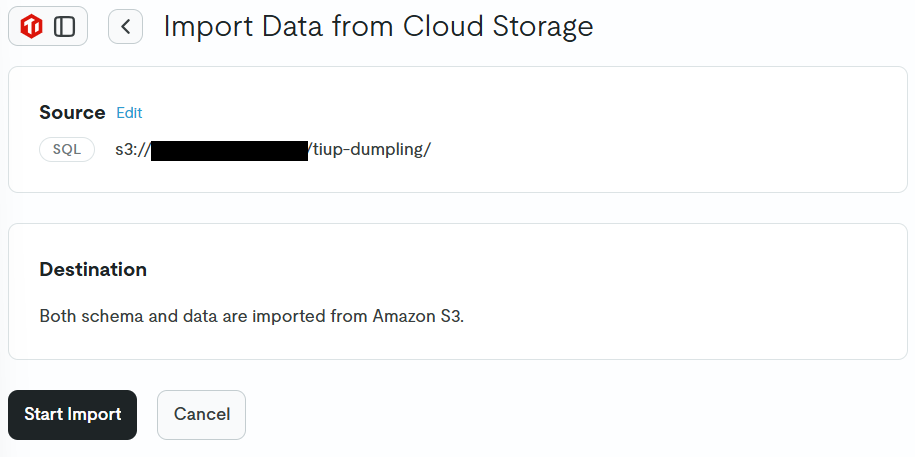Toggle the sidebar panel icon
This screenshot has height=457, width=915.
65,27
